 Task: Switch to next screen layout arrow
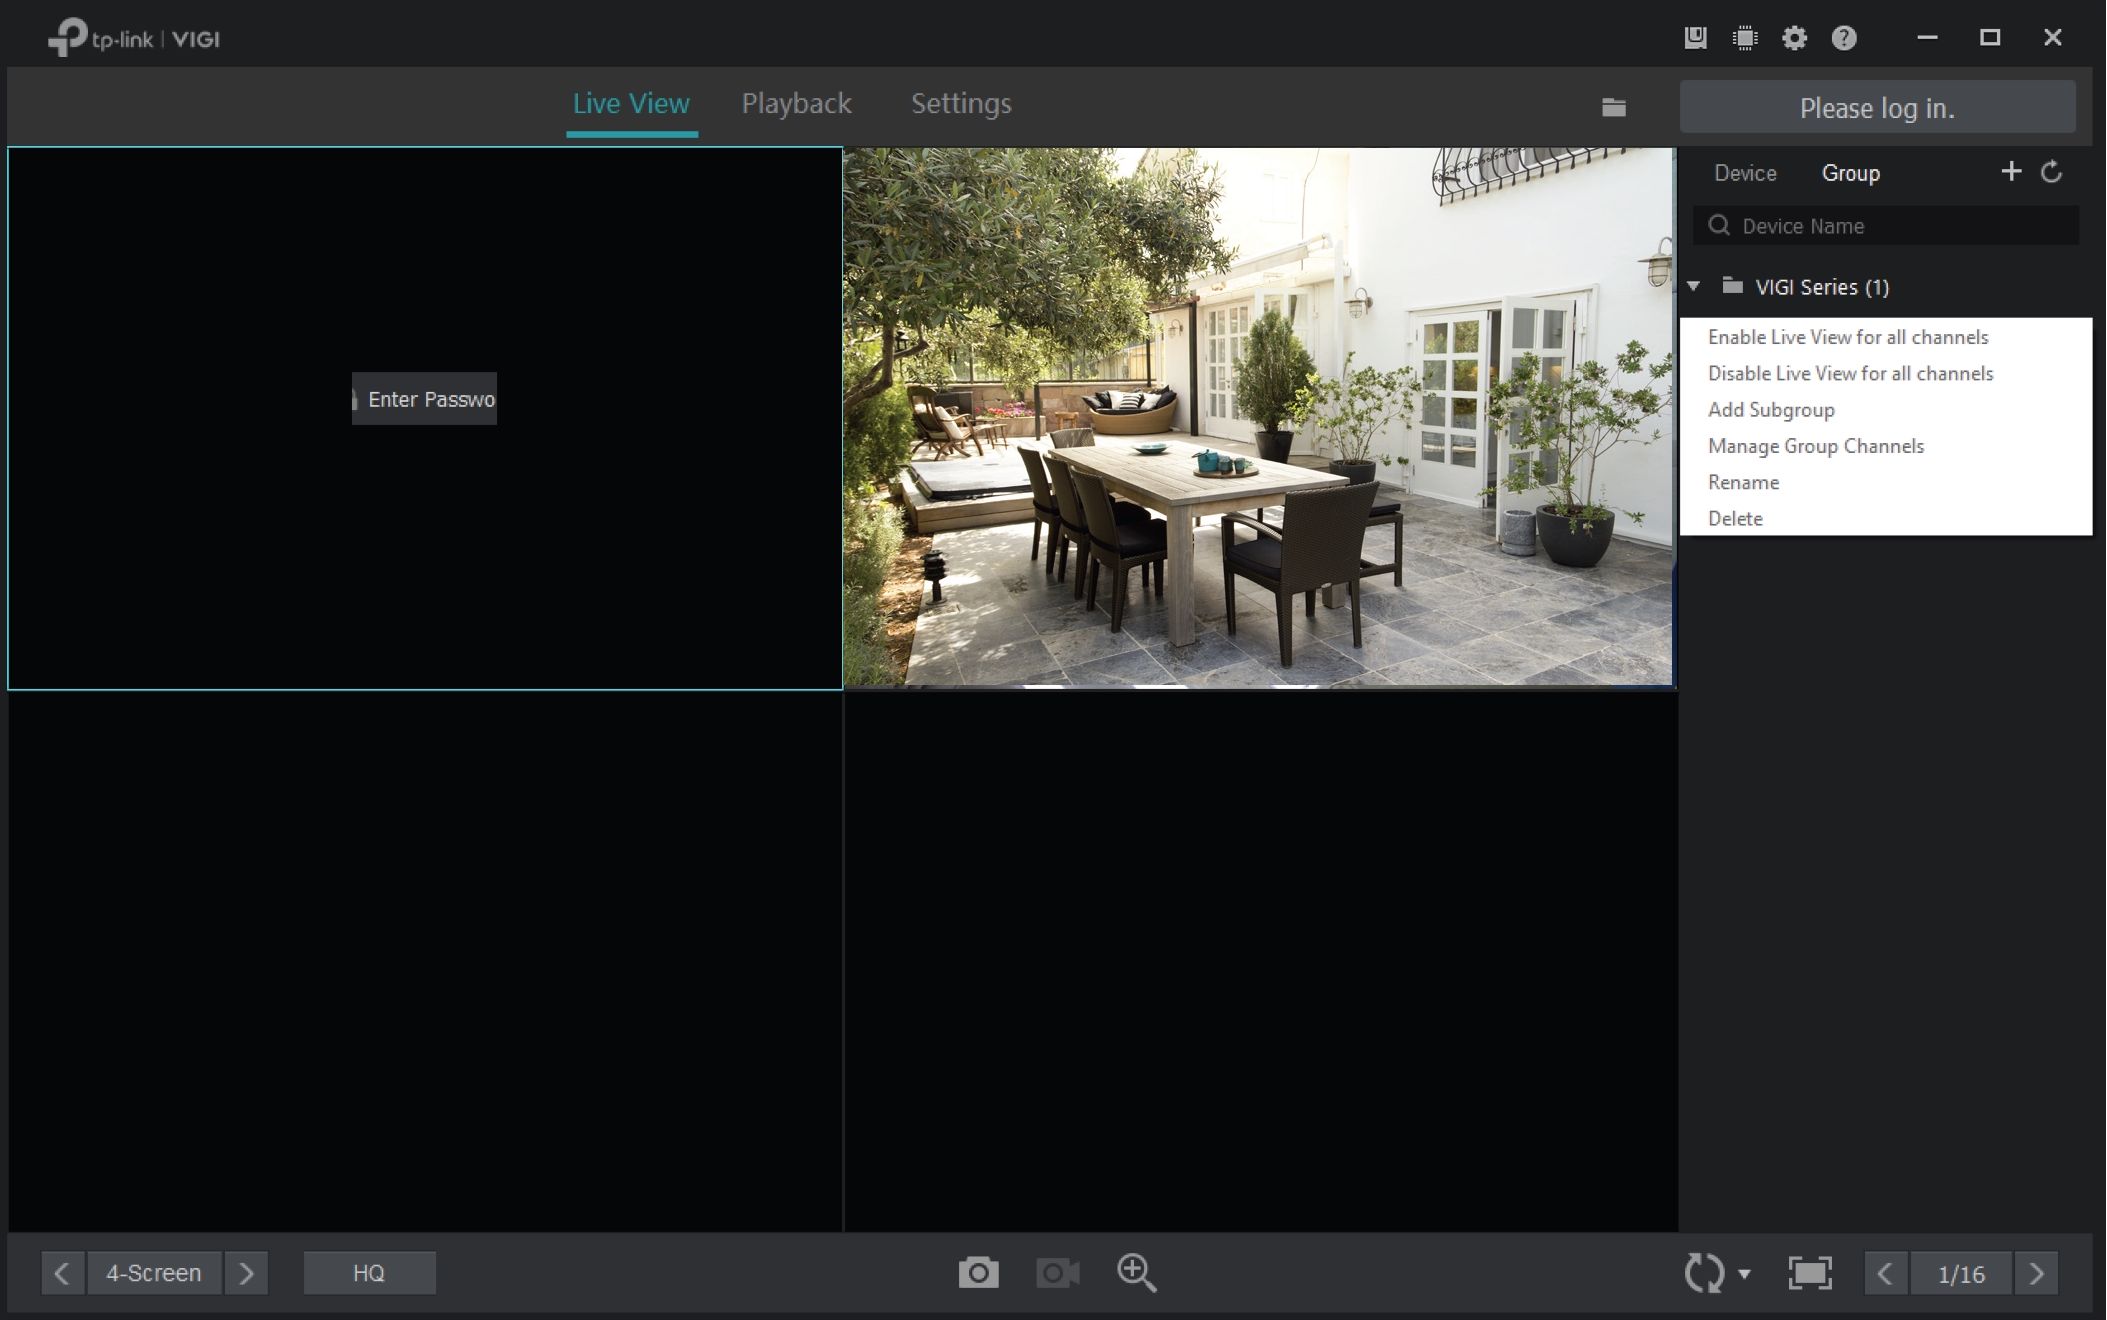pyautogui.click(x=246, y=1273)
